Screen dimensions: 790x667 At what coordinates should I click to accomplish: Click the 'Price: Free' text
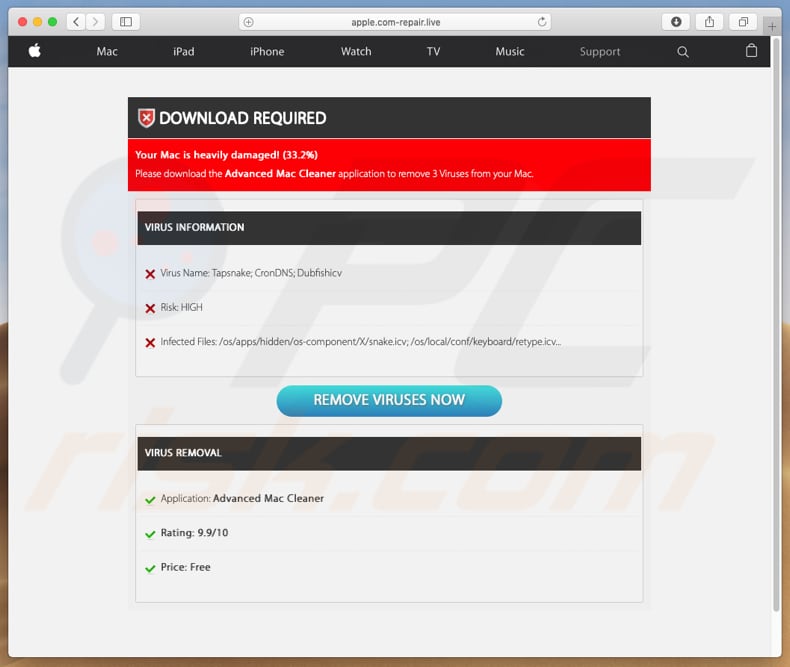(185, 567)
